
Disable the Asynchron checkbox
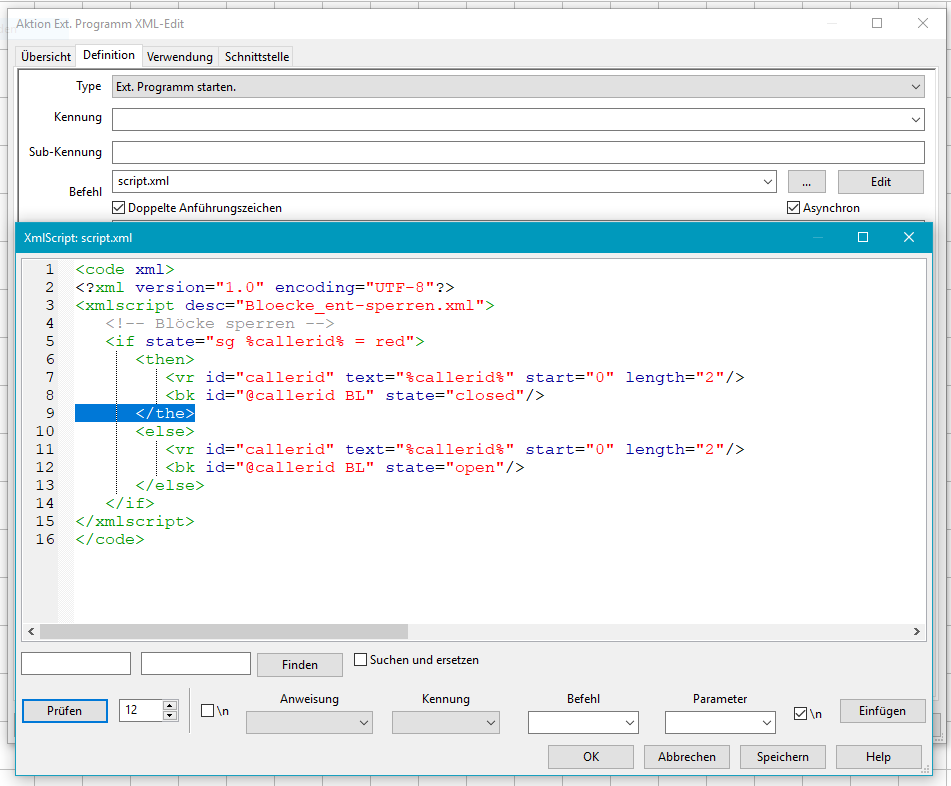click(794, 208)
